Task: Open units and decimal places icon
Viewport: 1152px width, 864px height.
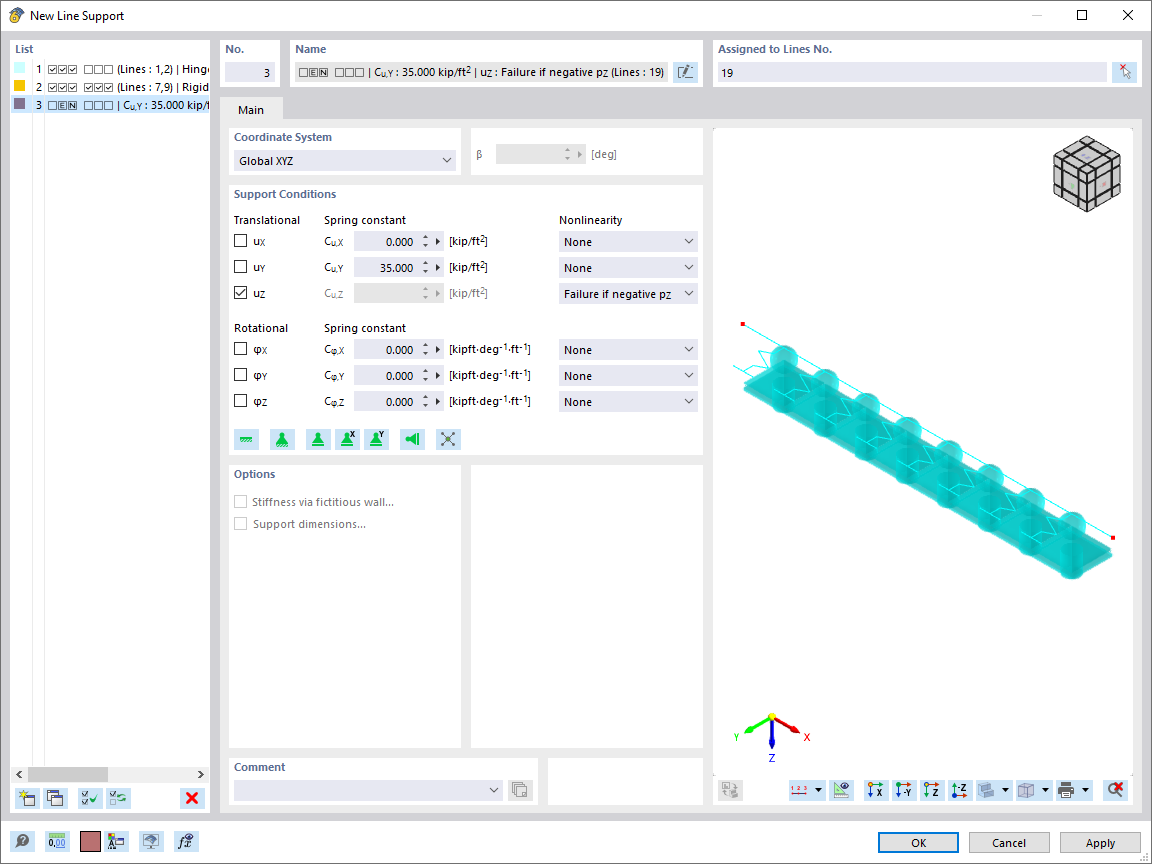Action: (x=57, y=842)
